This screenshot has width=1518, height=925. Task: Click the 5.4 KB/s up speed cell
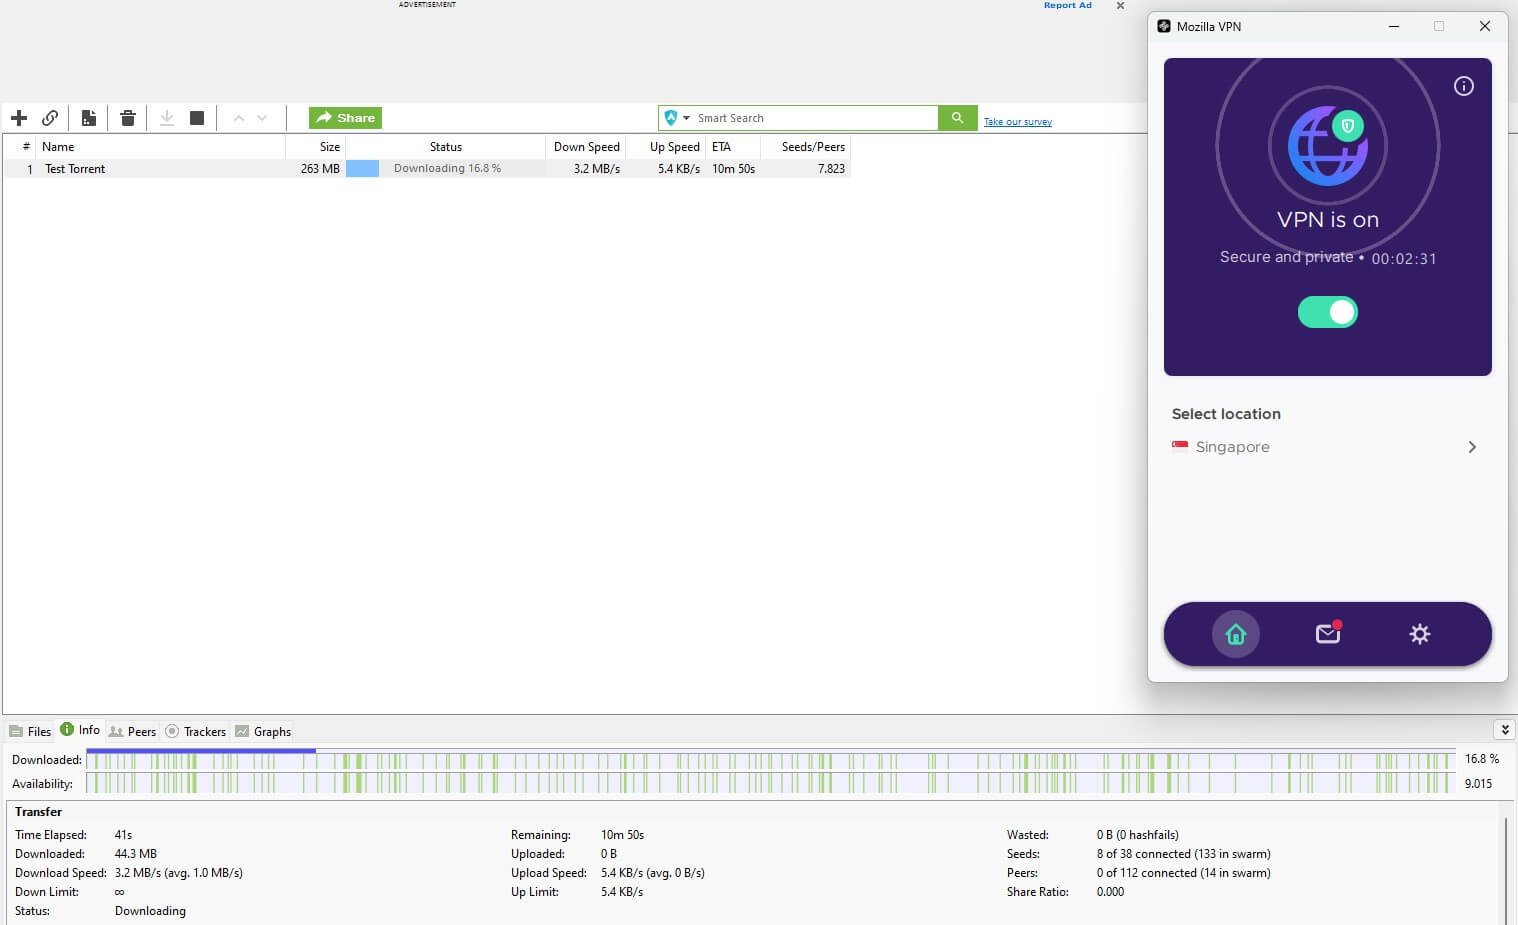tap(679, 169)
